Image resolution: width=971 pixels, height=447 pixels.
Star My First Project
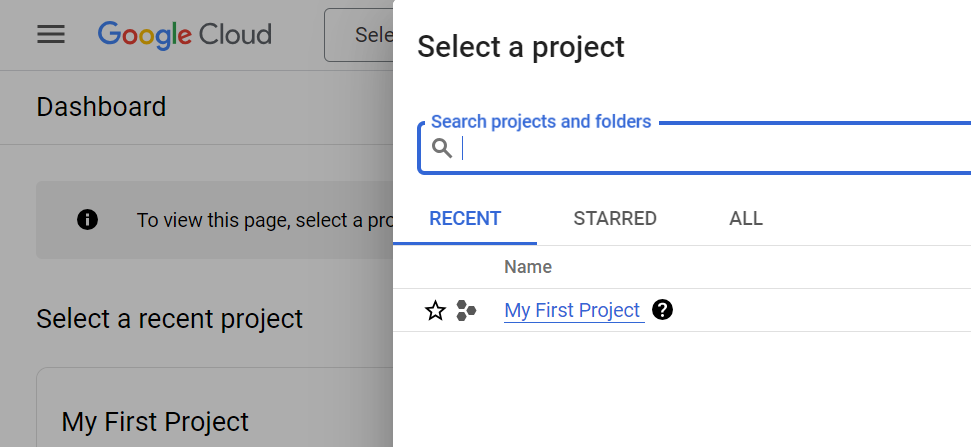(x=435, y=311)
